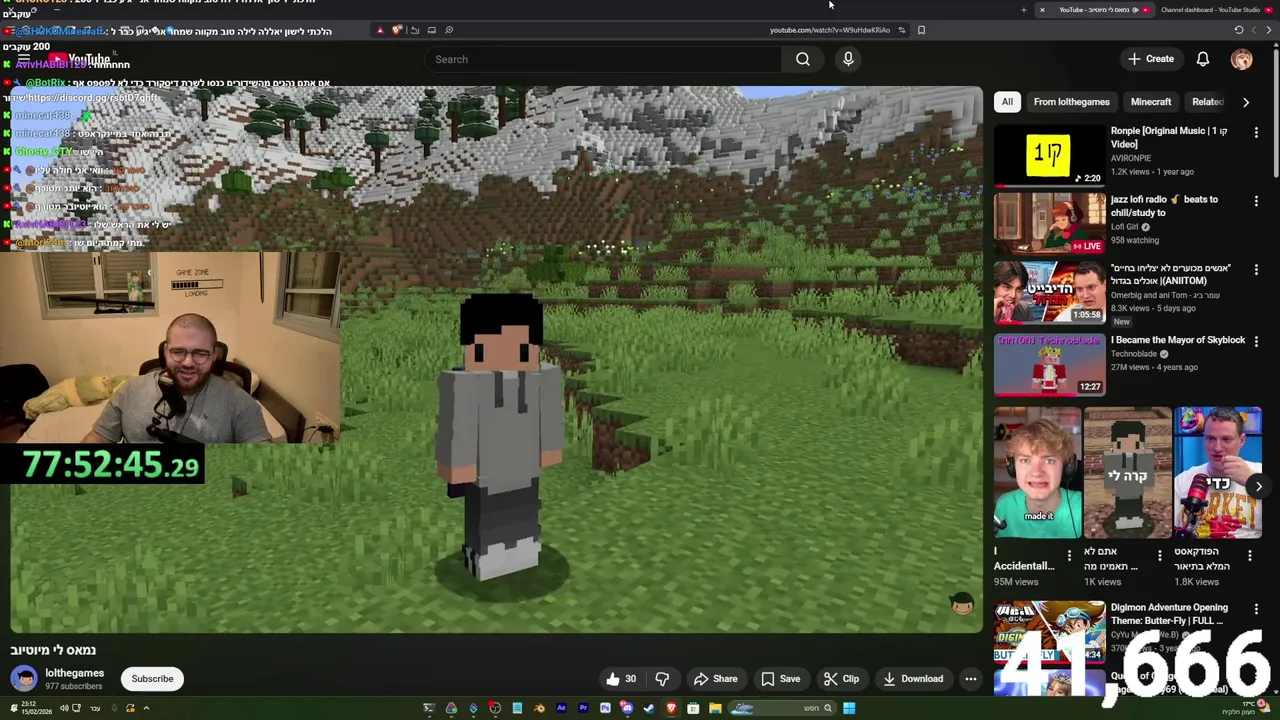
Task: Open I Became the Mayor of Skyblock thumbnail
Action: pyautogui.click(x=1048, y=364)
